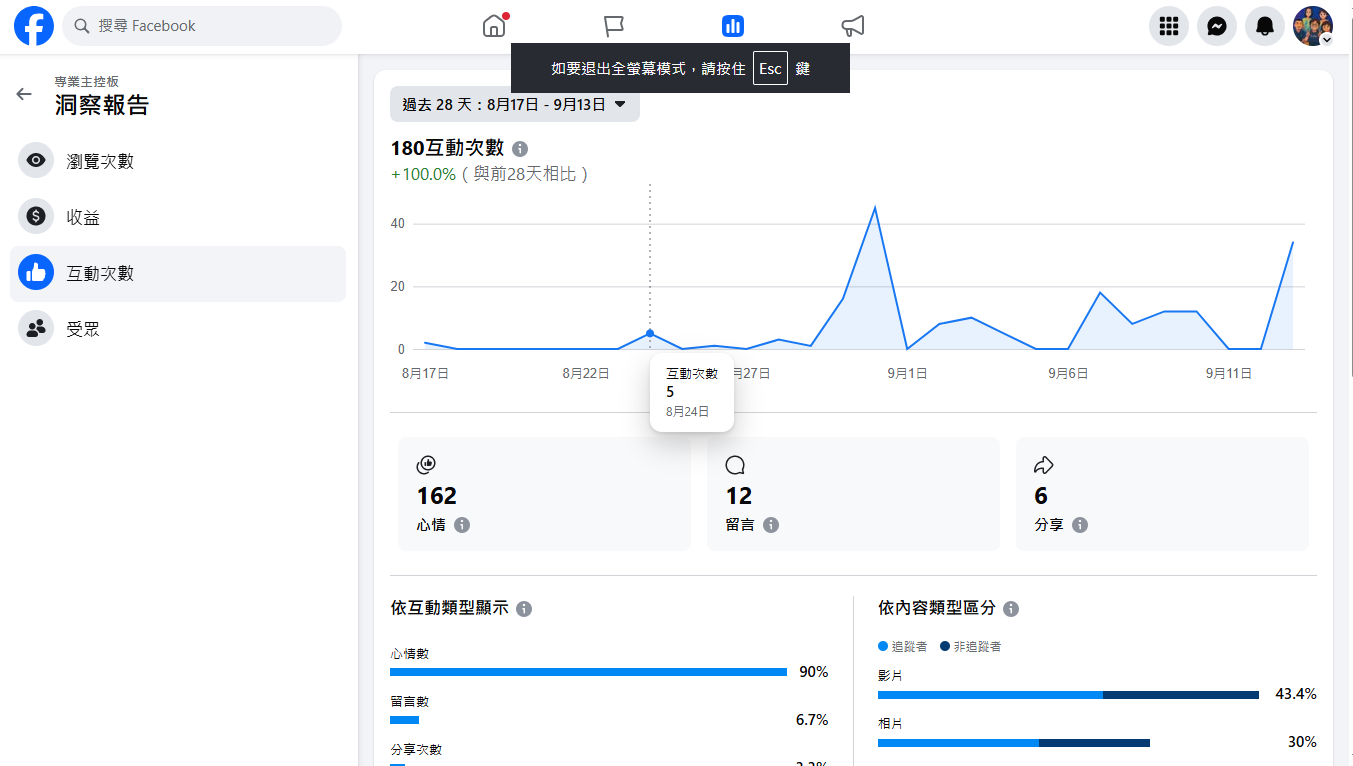Image resolution: width=1353 pixels, height=766 pixels.
Task: Select 瀏覽次數 in the sidebar
Action: click(x=100, y=161)
